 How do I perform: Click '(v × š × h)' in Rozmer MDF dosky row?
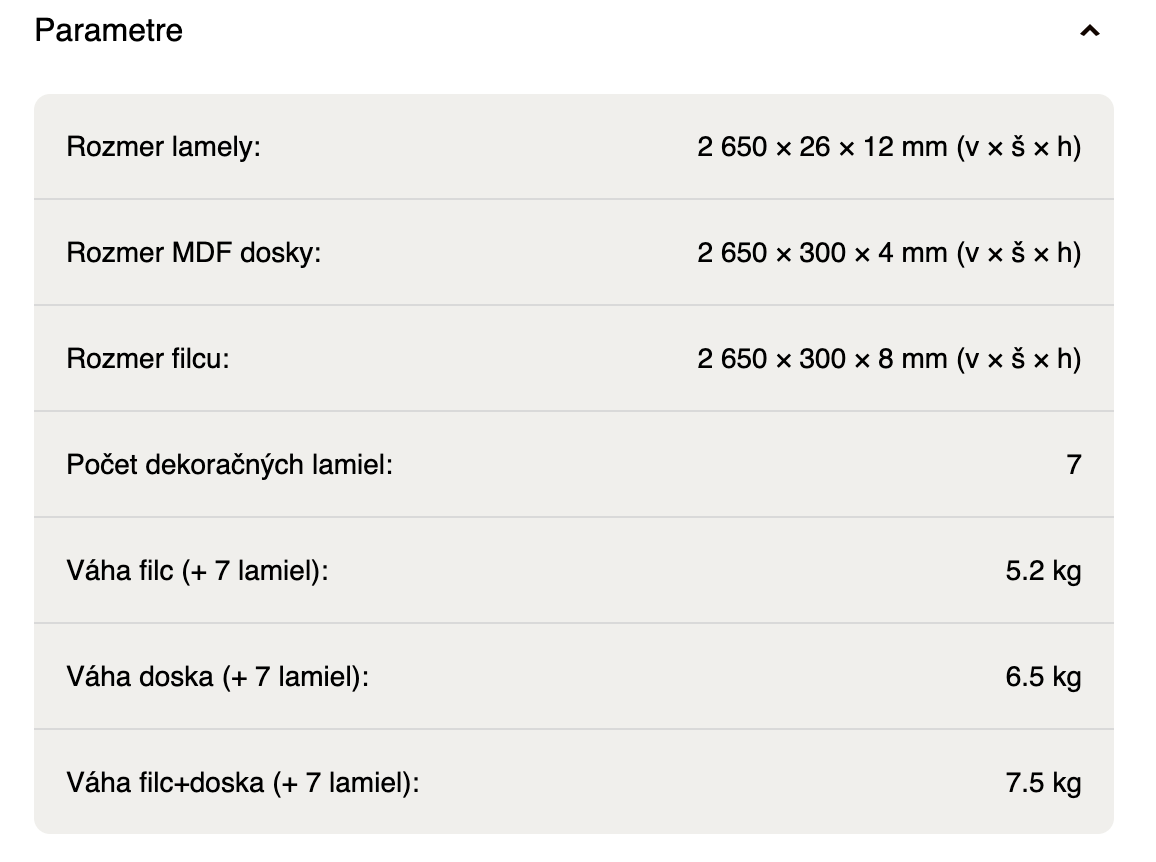coord(1019,253)
